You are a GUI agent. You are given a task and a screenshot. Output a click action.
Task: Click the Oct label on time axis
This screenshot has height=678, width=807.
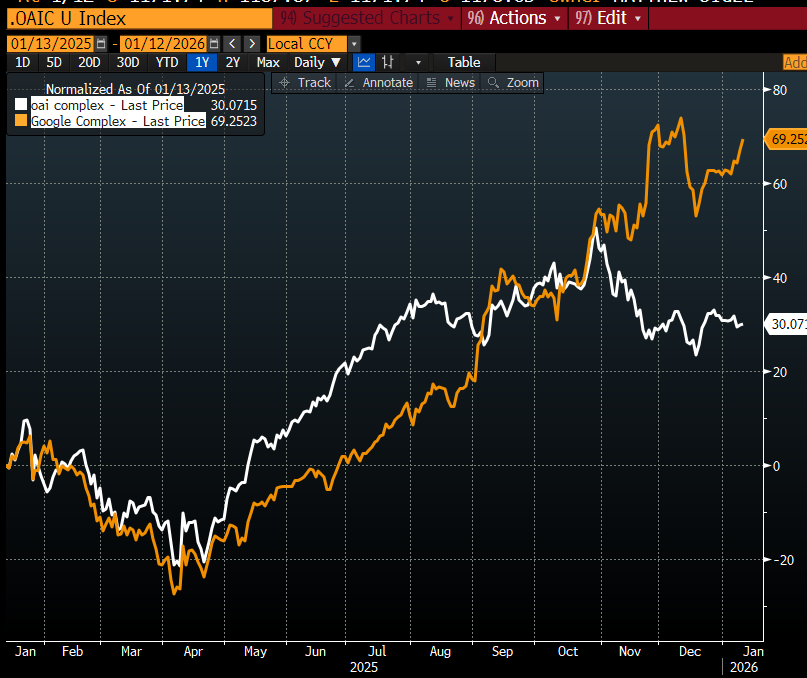(568, 651)
